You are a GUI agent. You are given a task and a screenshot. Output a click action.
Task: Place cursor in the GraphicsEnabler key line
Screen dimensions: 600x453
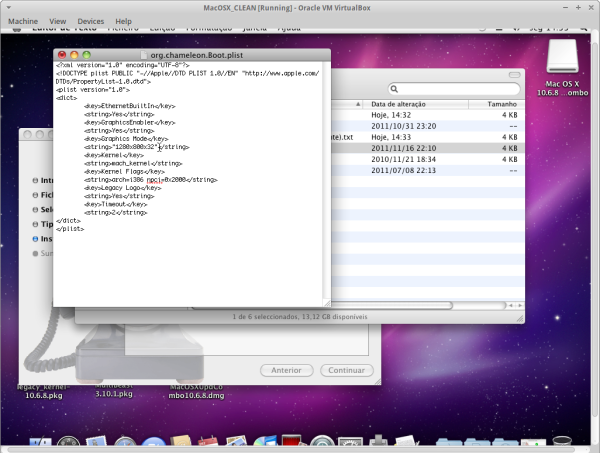click(x=130, y=122)
